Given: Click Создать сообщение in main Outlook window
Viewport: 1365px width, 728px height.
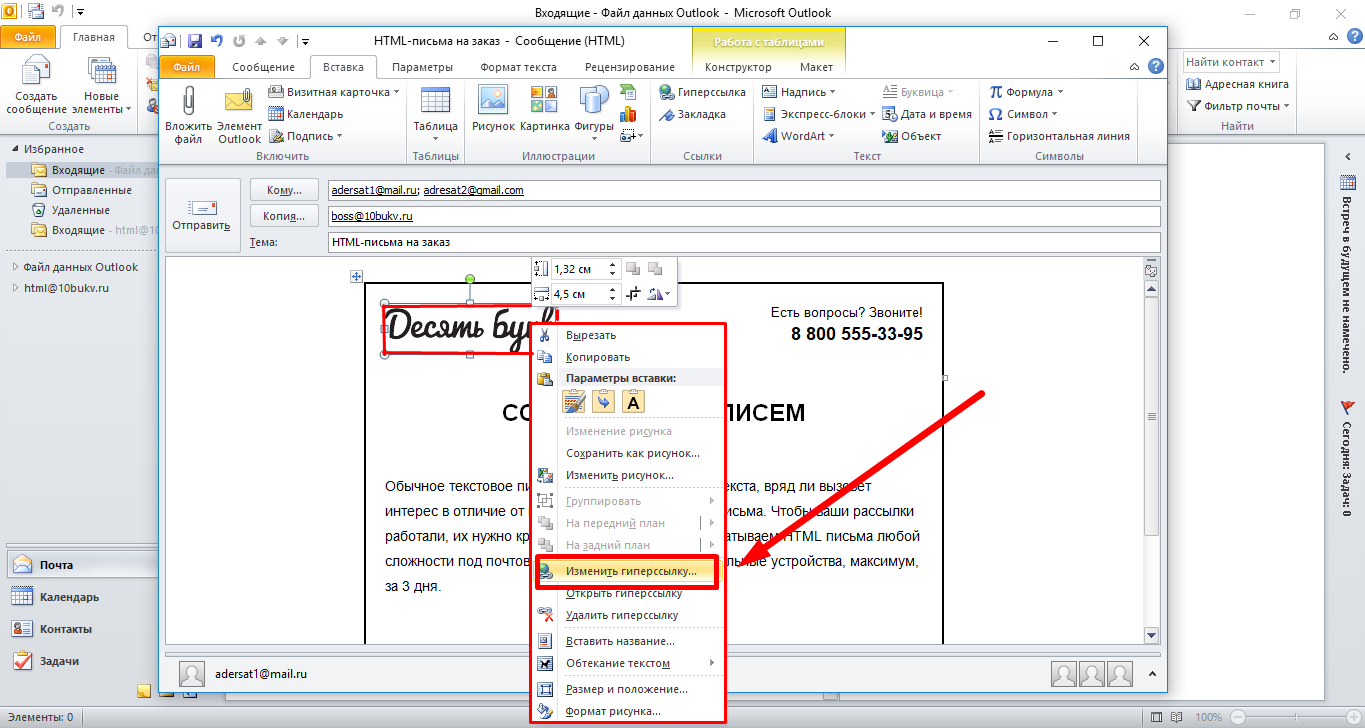Looking at the screenshot, I should [36, 85].
